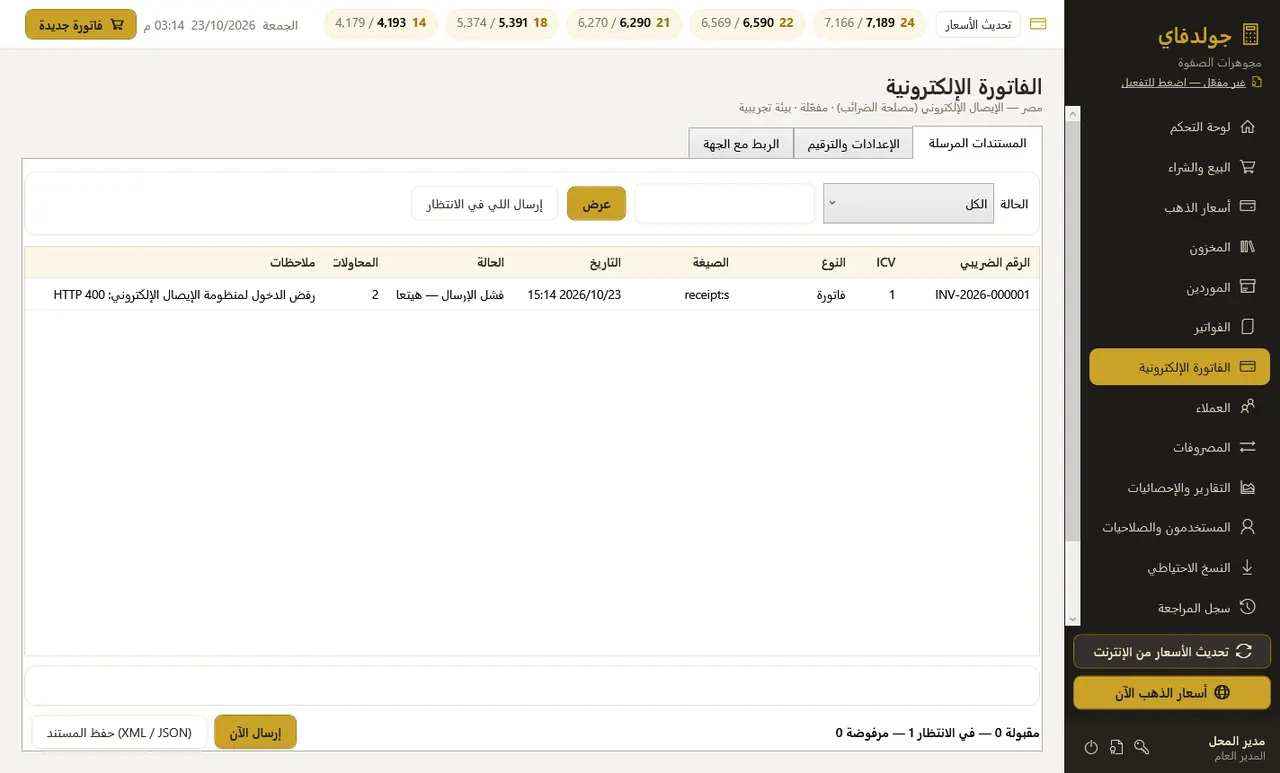
Task: Click the key icon to change password
Action: pos(1142,747)
